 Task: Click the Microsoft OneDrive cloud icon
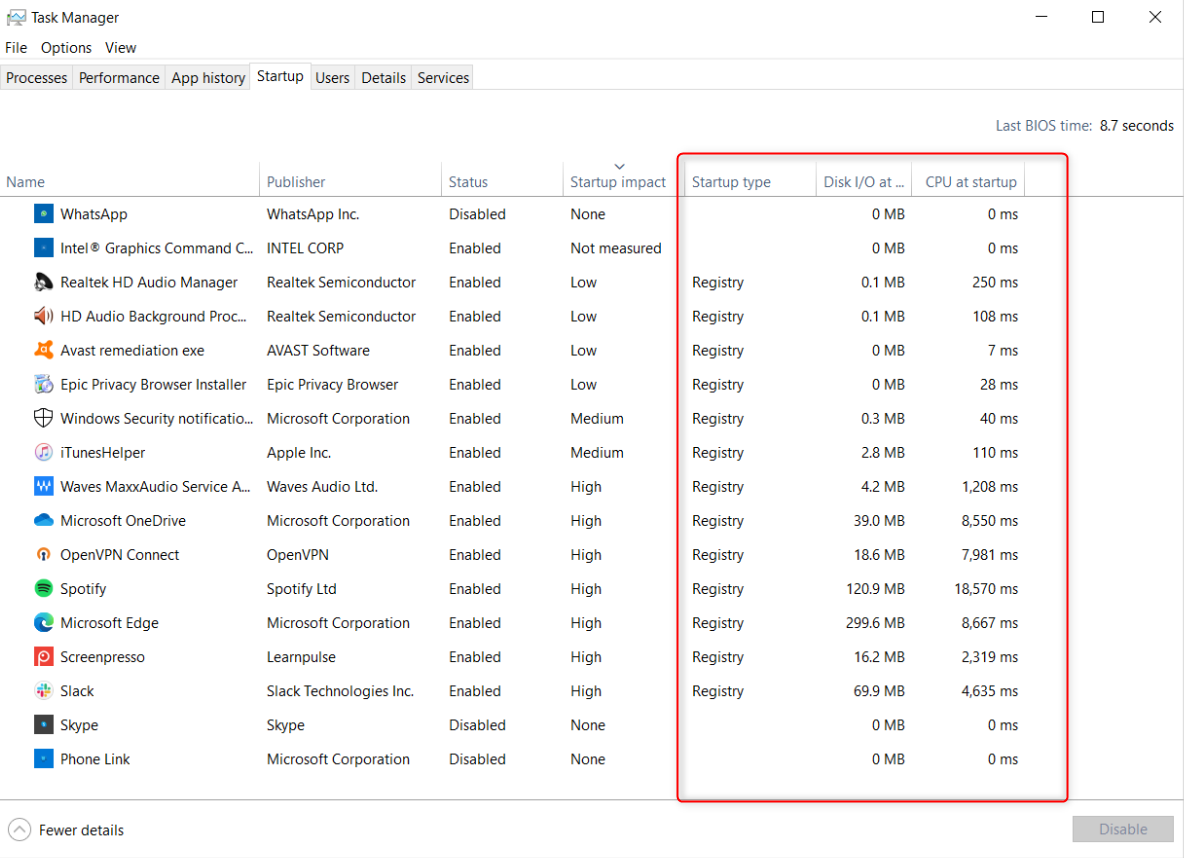click(44, 520)
